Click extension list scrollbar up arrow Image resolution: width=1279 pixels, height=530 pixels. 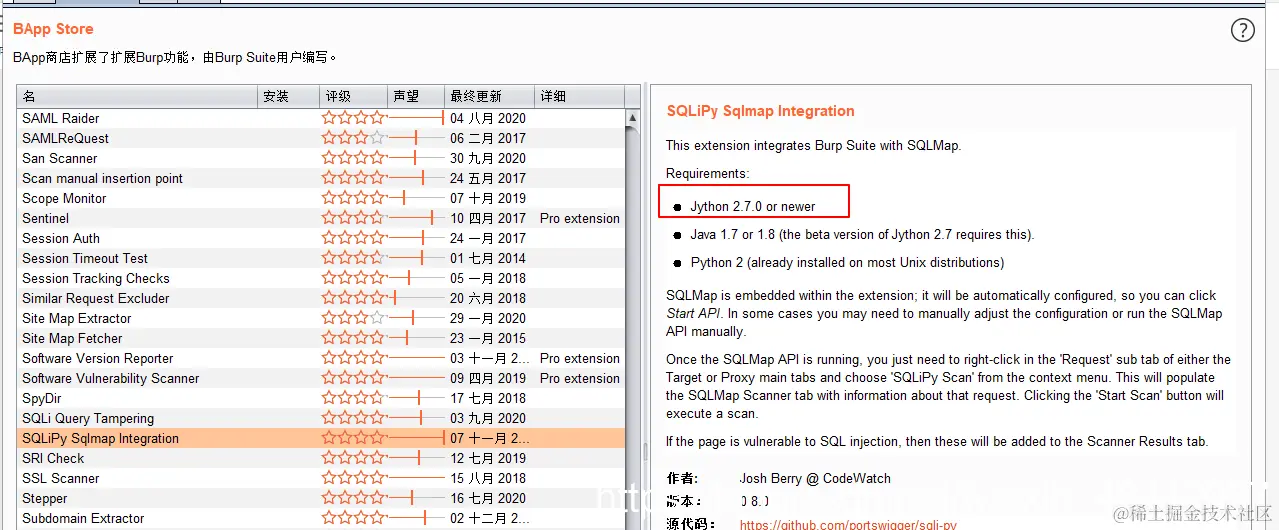(633, 117)
